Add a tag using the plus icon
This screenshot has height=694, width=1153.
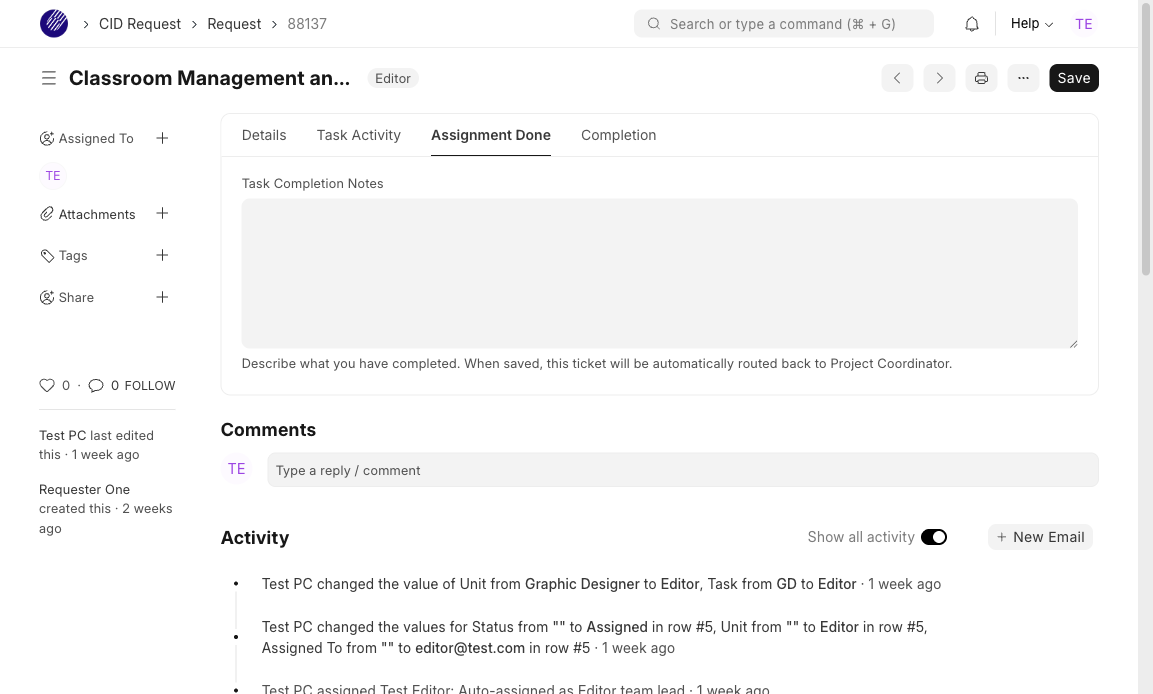(x=162, y=255)
